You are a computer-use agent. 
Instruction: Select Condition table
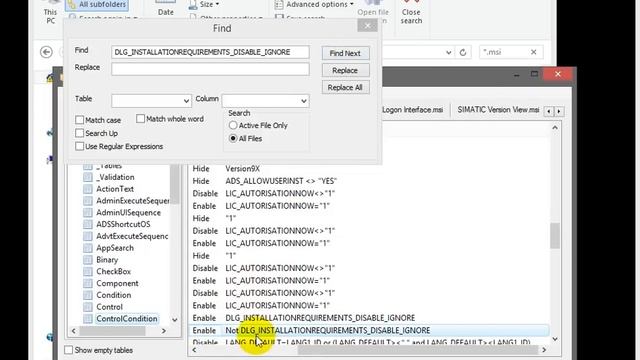[113, 295]
